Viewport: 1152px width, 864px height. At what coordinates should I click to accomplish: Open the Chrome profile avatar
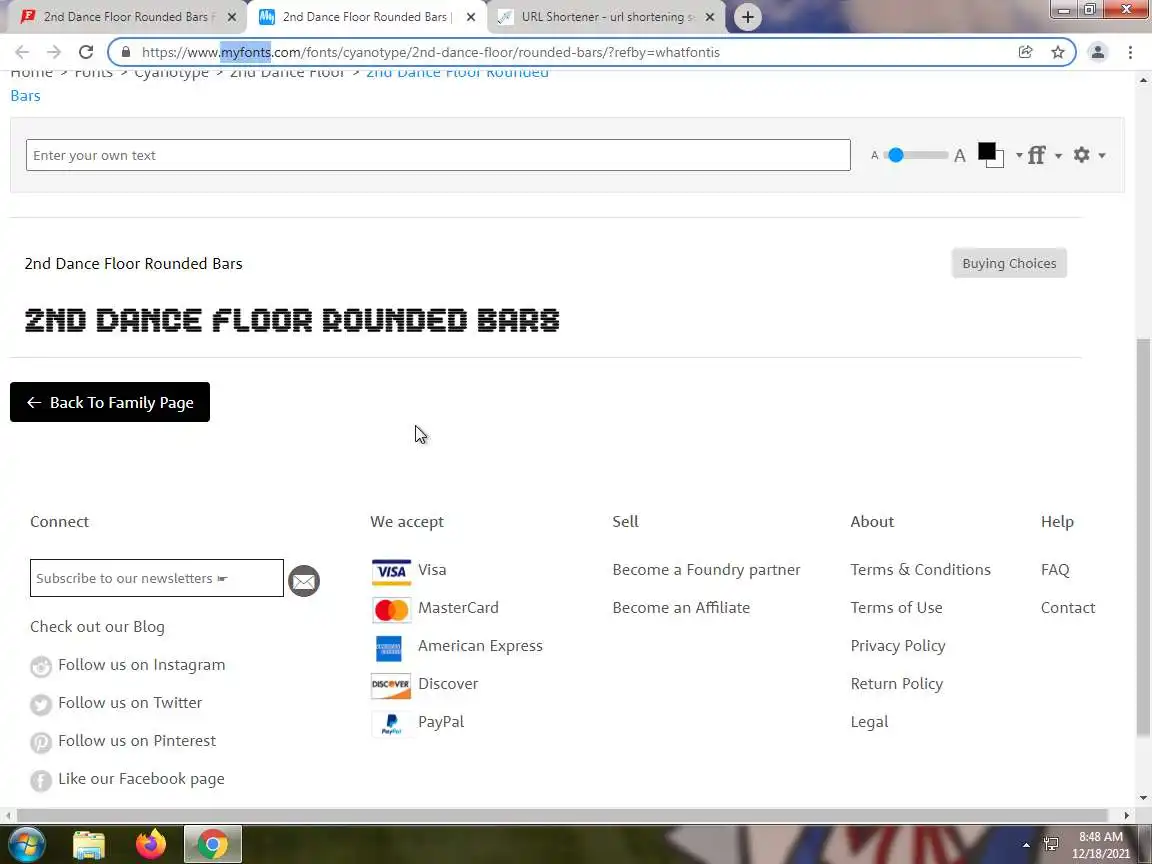click(1098, 52)
